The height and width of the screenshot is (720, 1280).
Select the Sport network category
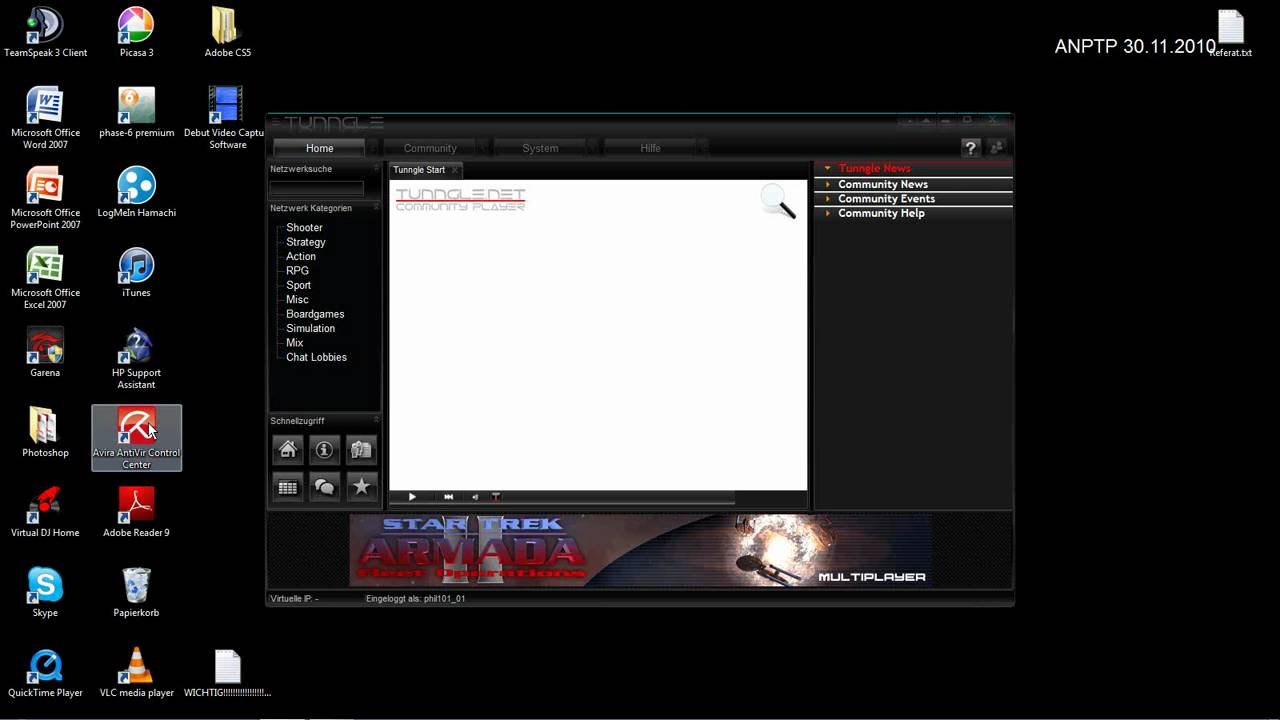pos(298,285)
